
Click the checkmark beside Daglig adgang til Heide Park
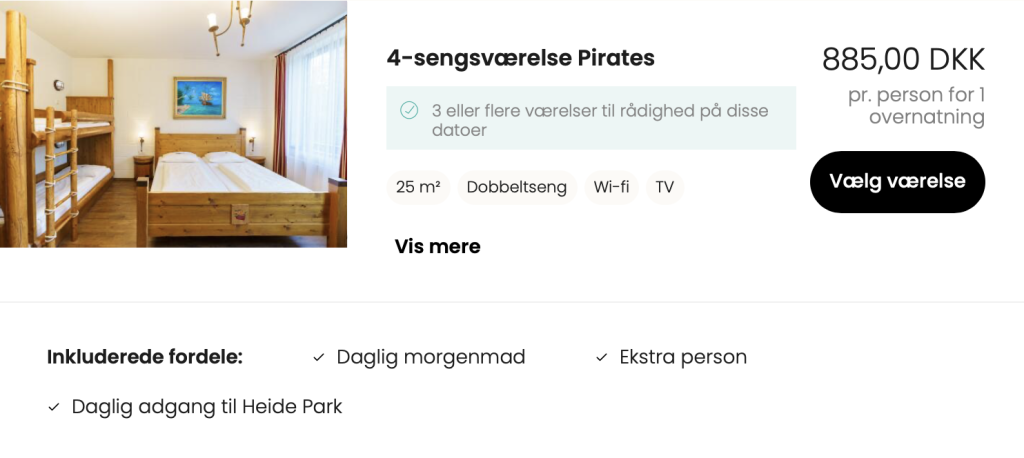[x=54, y=407]
